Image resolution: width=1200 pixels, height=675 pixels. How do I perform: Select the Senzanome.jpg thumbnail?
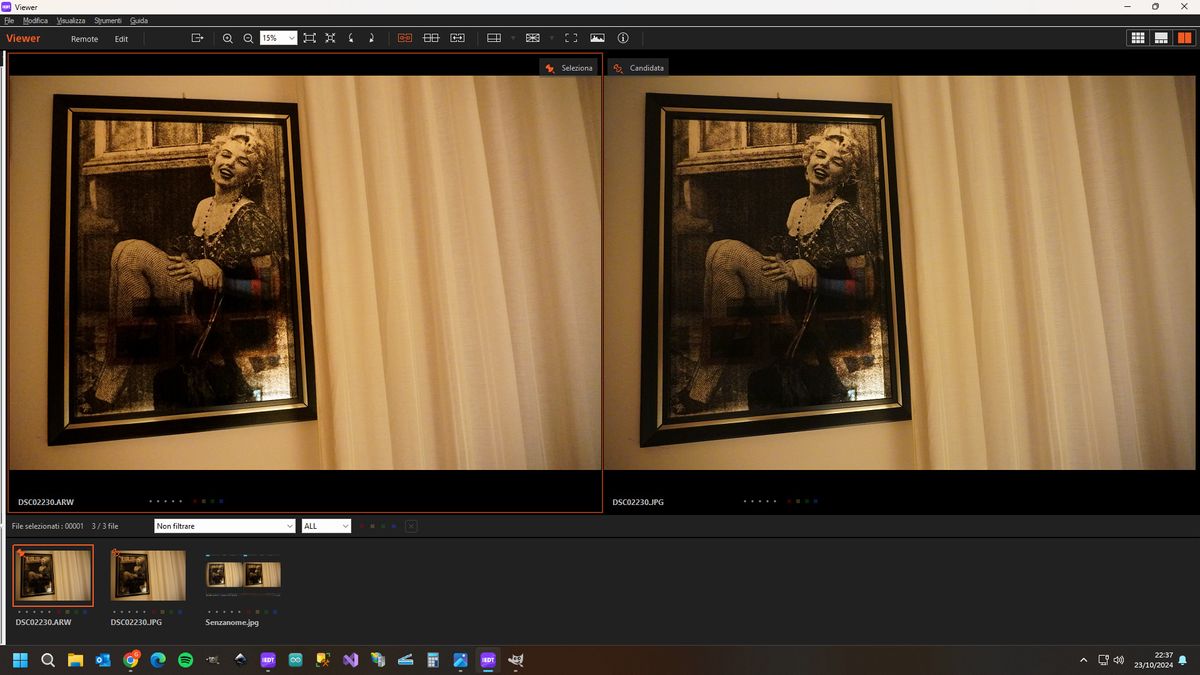[243, 575]
